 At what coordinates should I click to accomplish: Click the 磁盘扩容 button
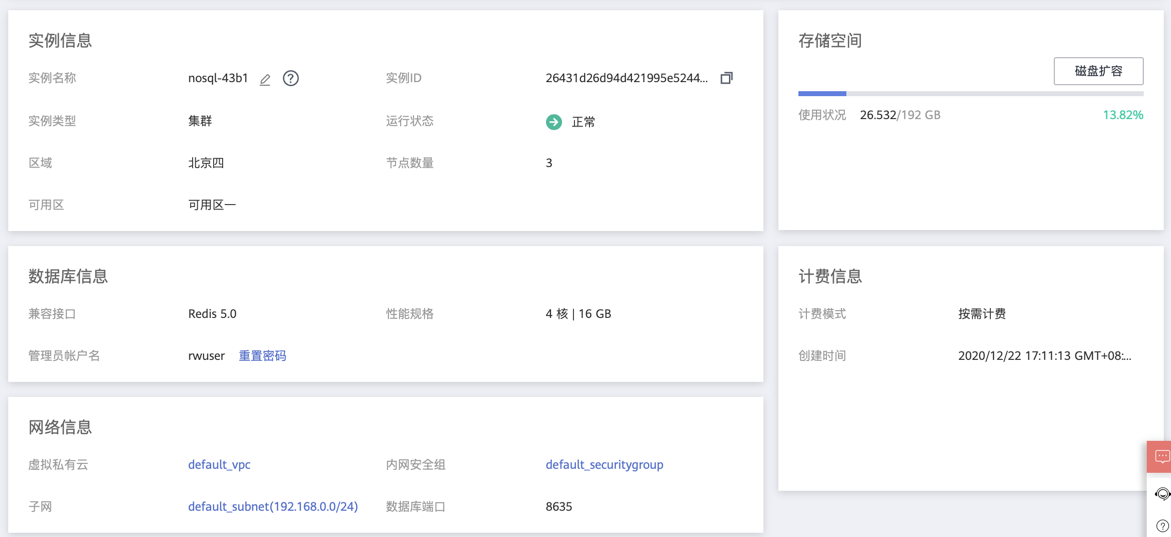(x=1098, y=71)
